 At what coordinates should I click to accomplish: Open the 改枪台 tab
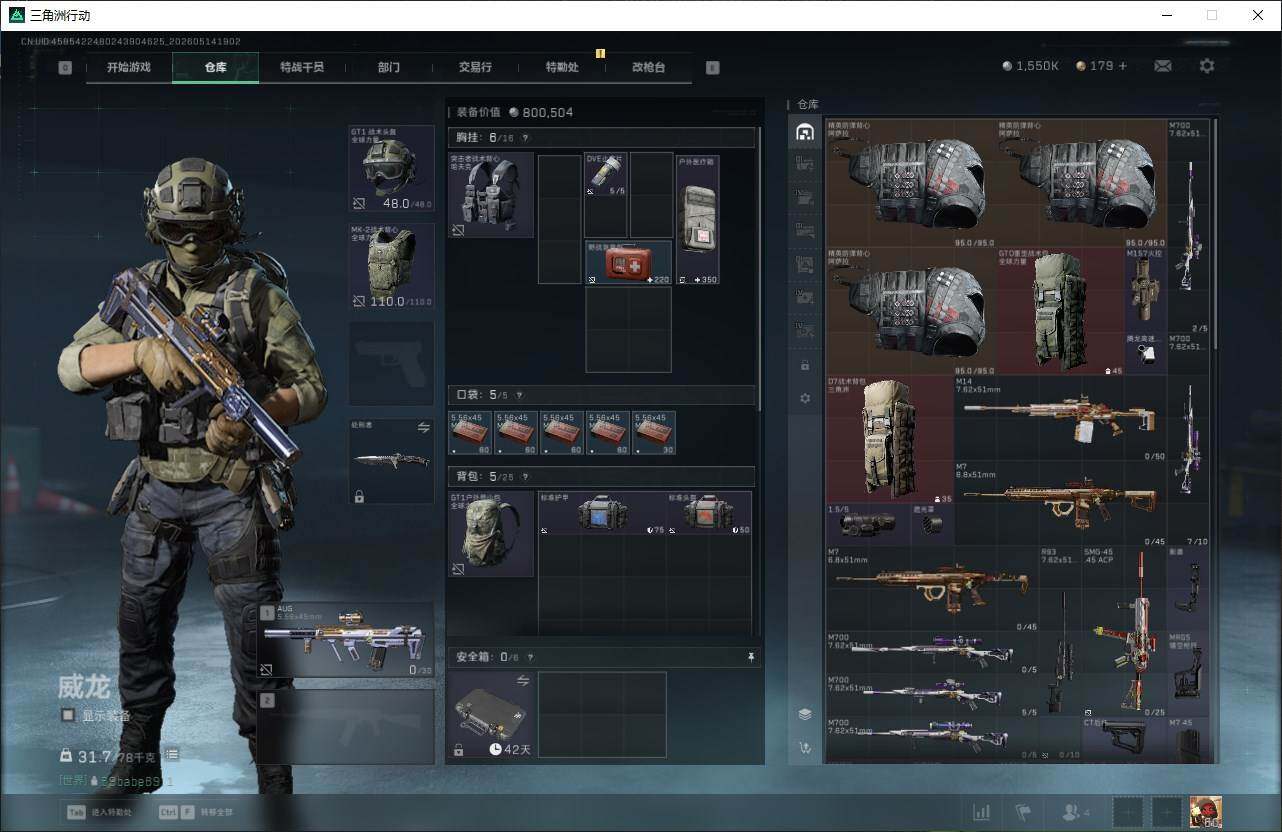648,67
